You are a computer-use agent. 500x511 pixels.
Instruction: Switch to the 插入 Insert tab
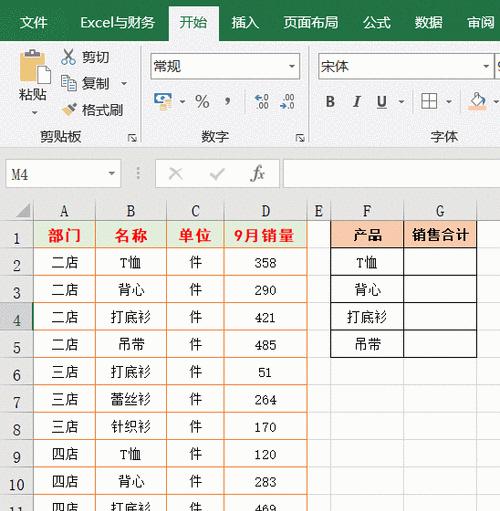tap(245, 23)
